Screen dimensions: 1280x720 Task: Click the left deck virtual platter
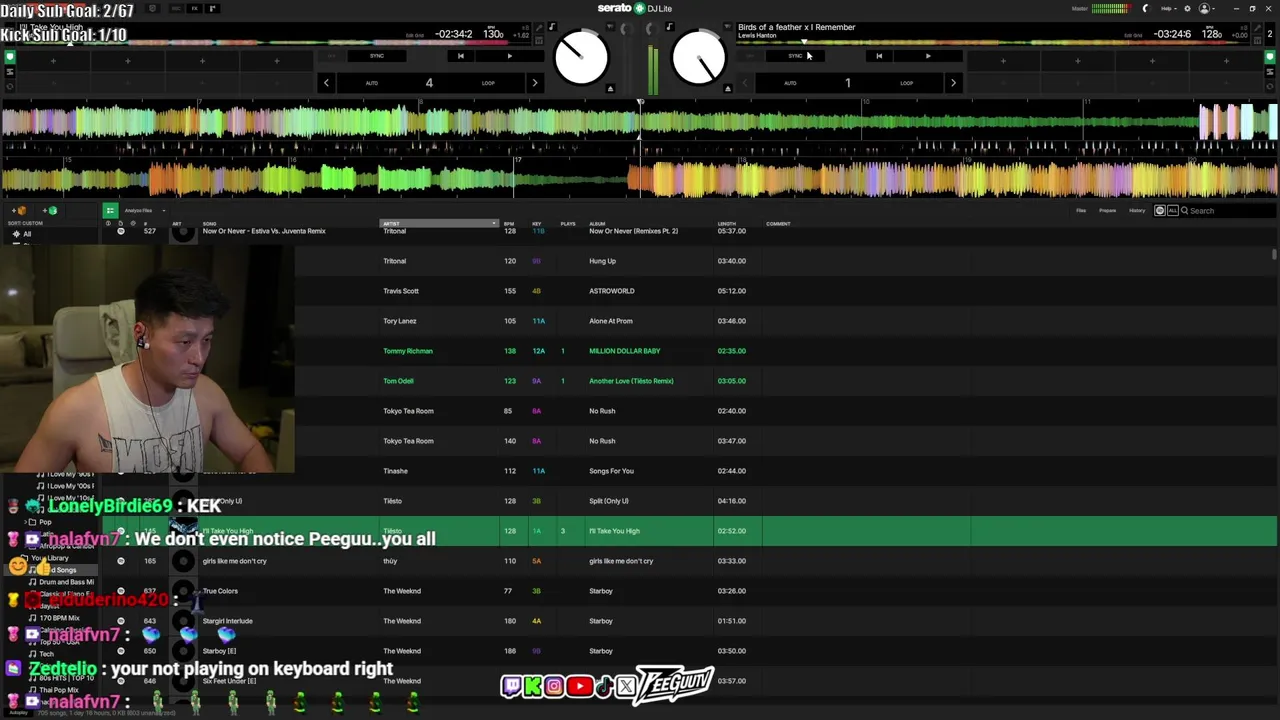click(581, 57)
